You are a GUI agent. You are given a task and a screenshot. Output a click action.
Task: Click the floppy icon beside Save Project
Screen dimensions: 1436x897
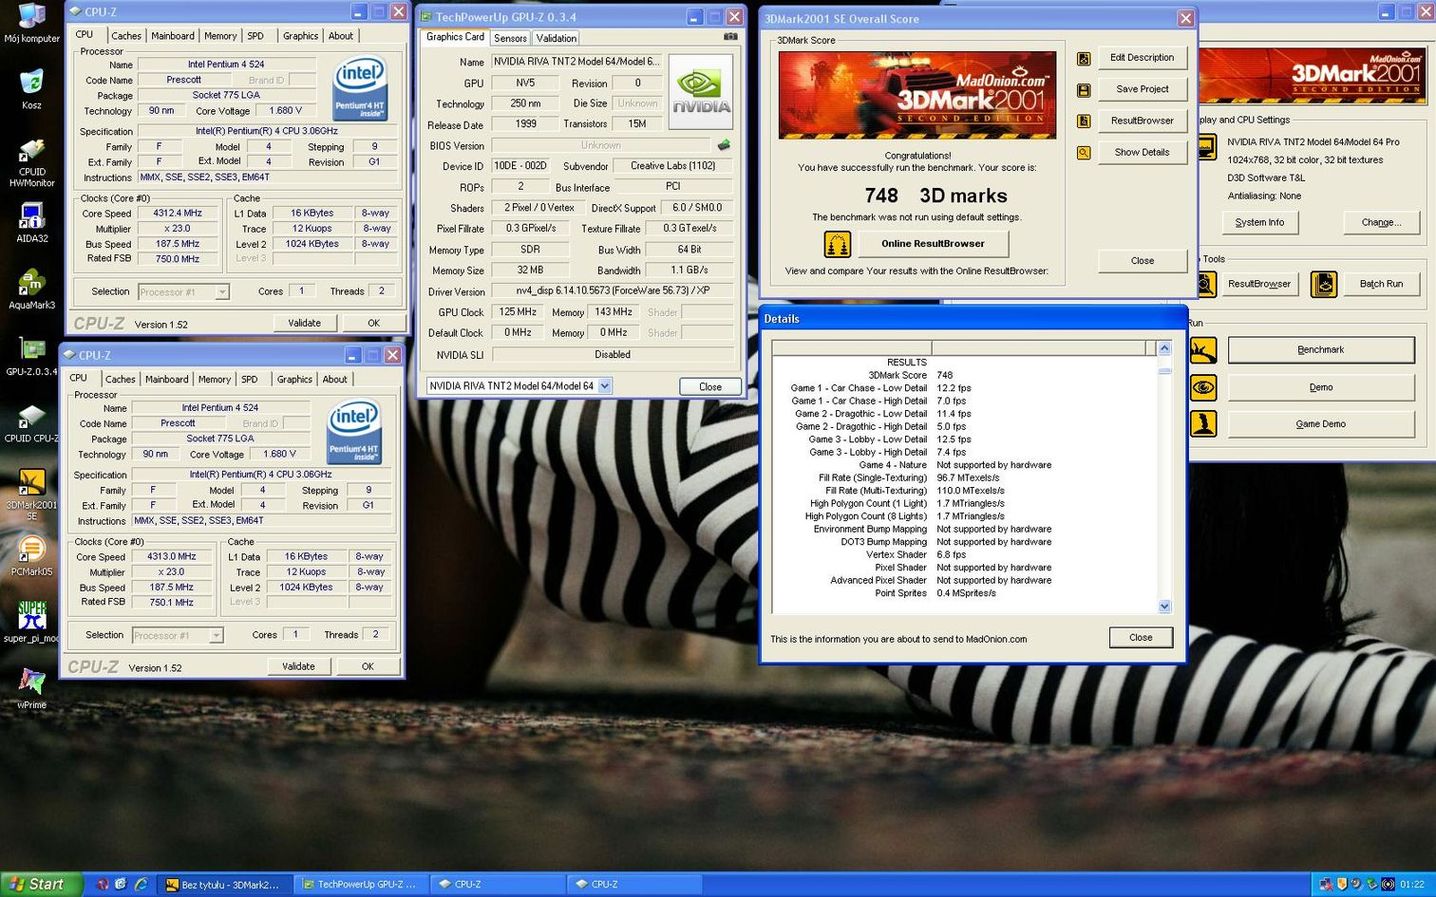coord(1083,90)
